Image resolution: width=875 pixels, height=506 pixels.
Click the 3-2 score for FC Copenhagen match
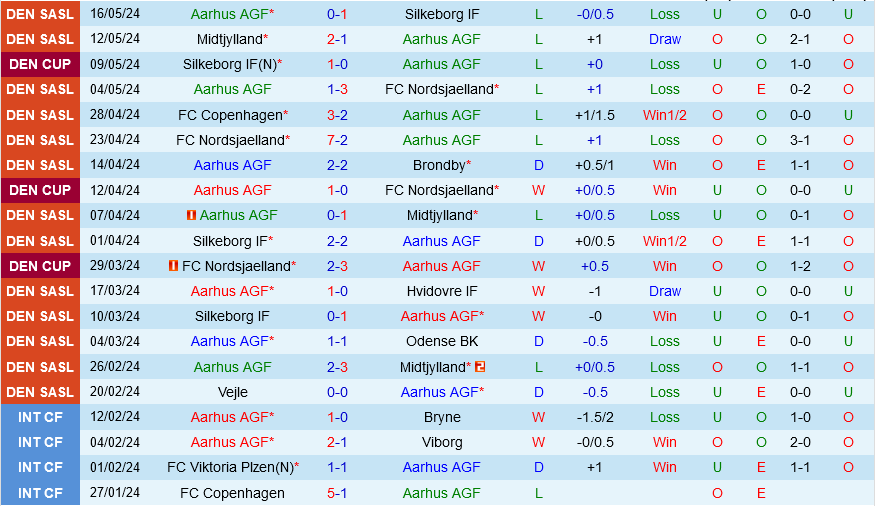click(x=337, y=115)
